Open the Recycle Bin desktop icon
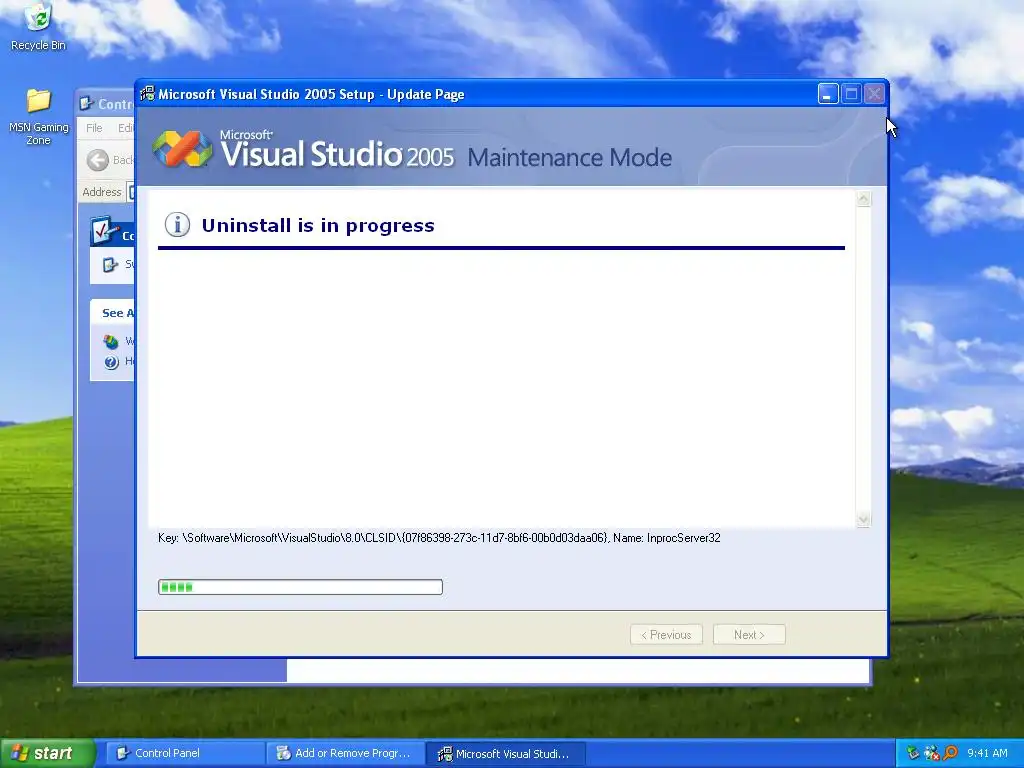 (x=39, y=26)
